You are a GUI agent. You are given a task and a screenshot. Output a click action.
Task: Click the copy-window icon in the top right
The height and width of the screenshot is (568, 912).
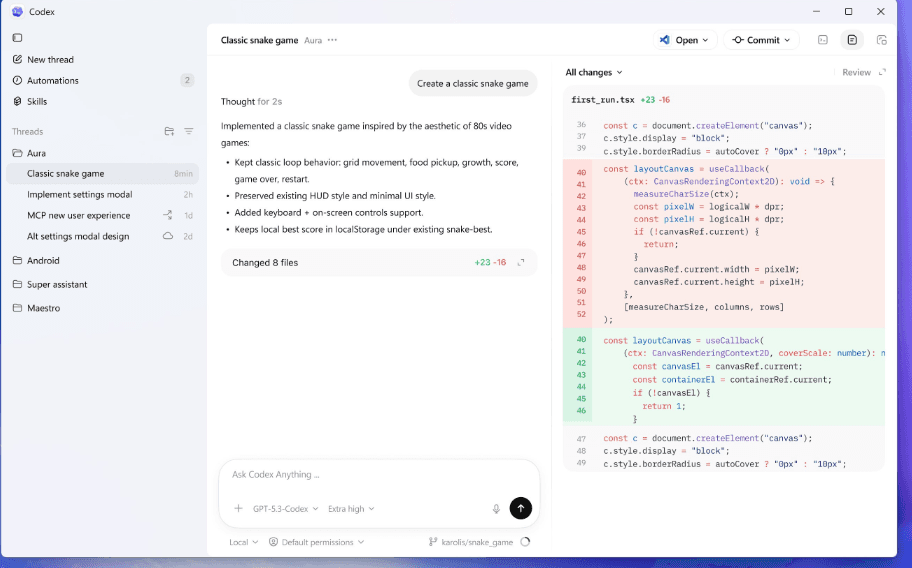[882, 40]
